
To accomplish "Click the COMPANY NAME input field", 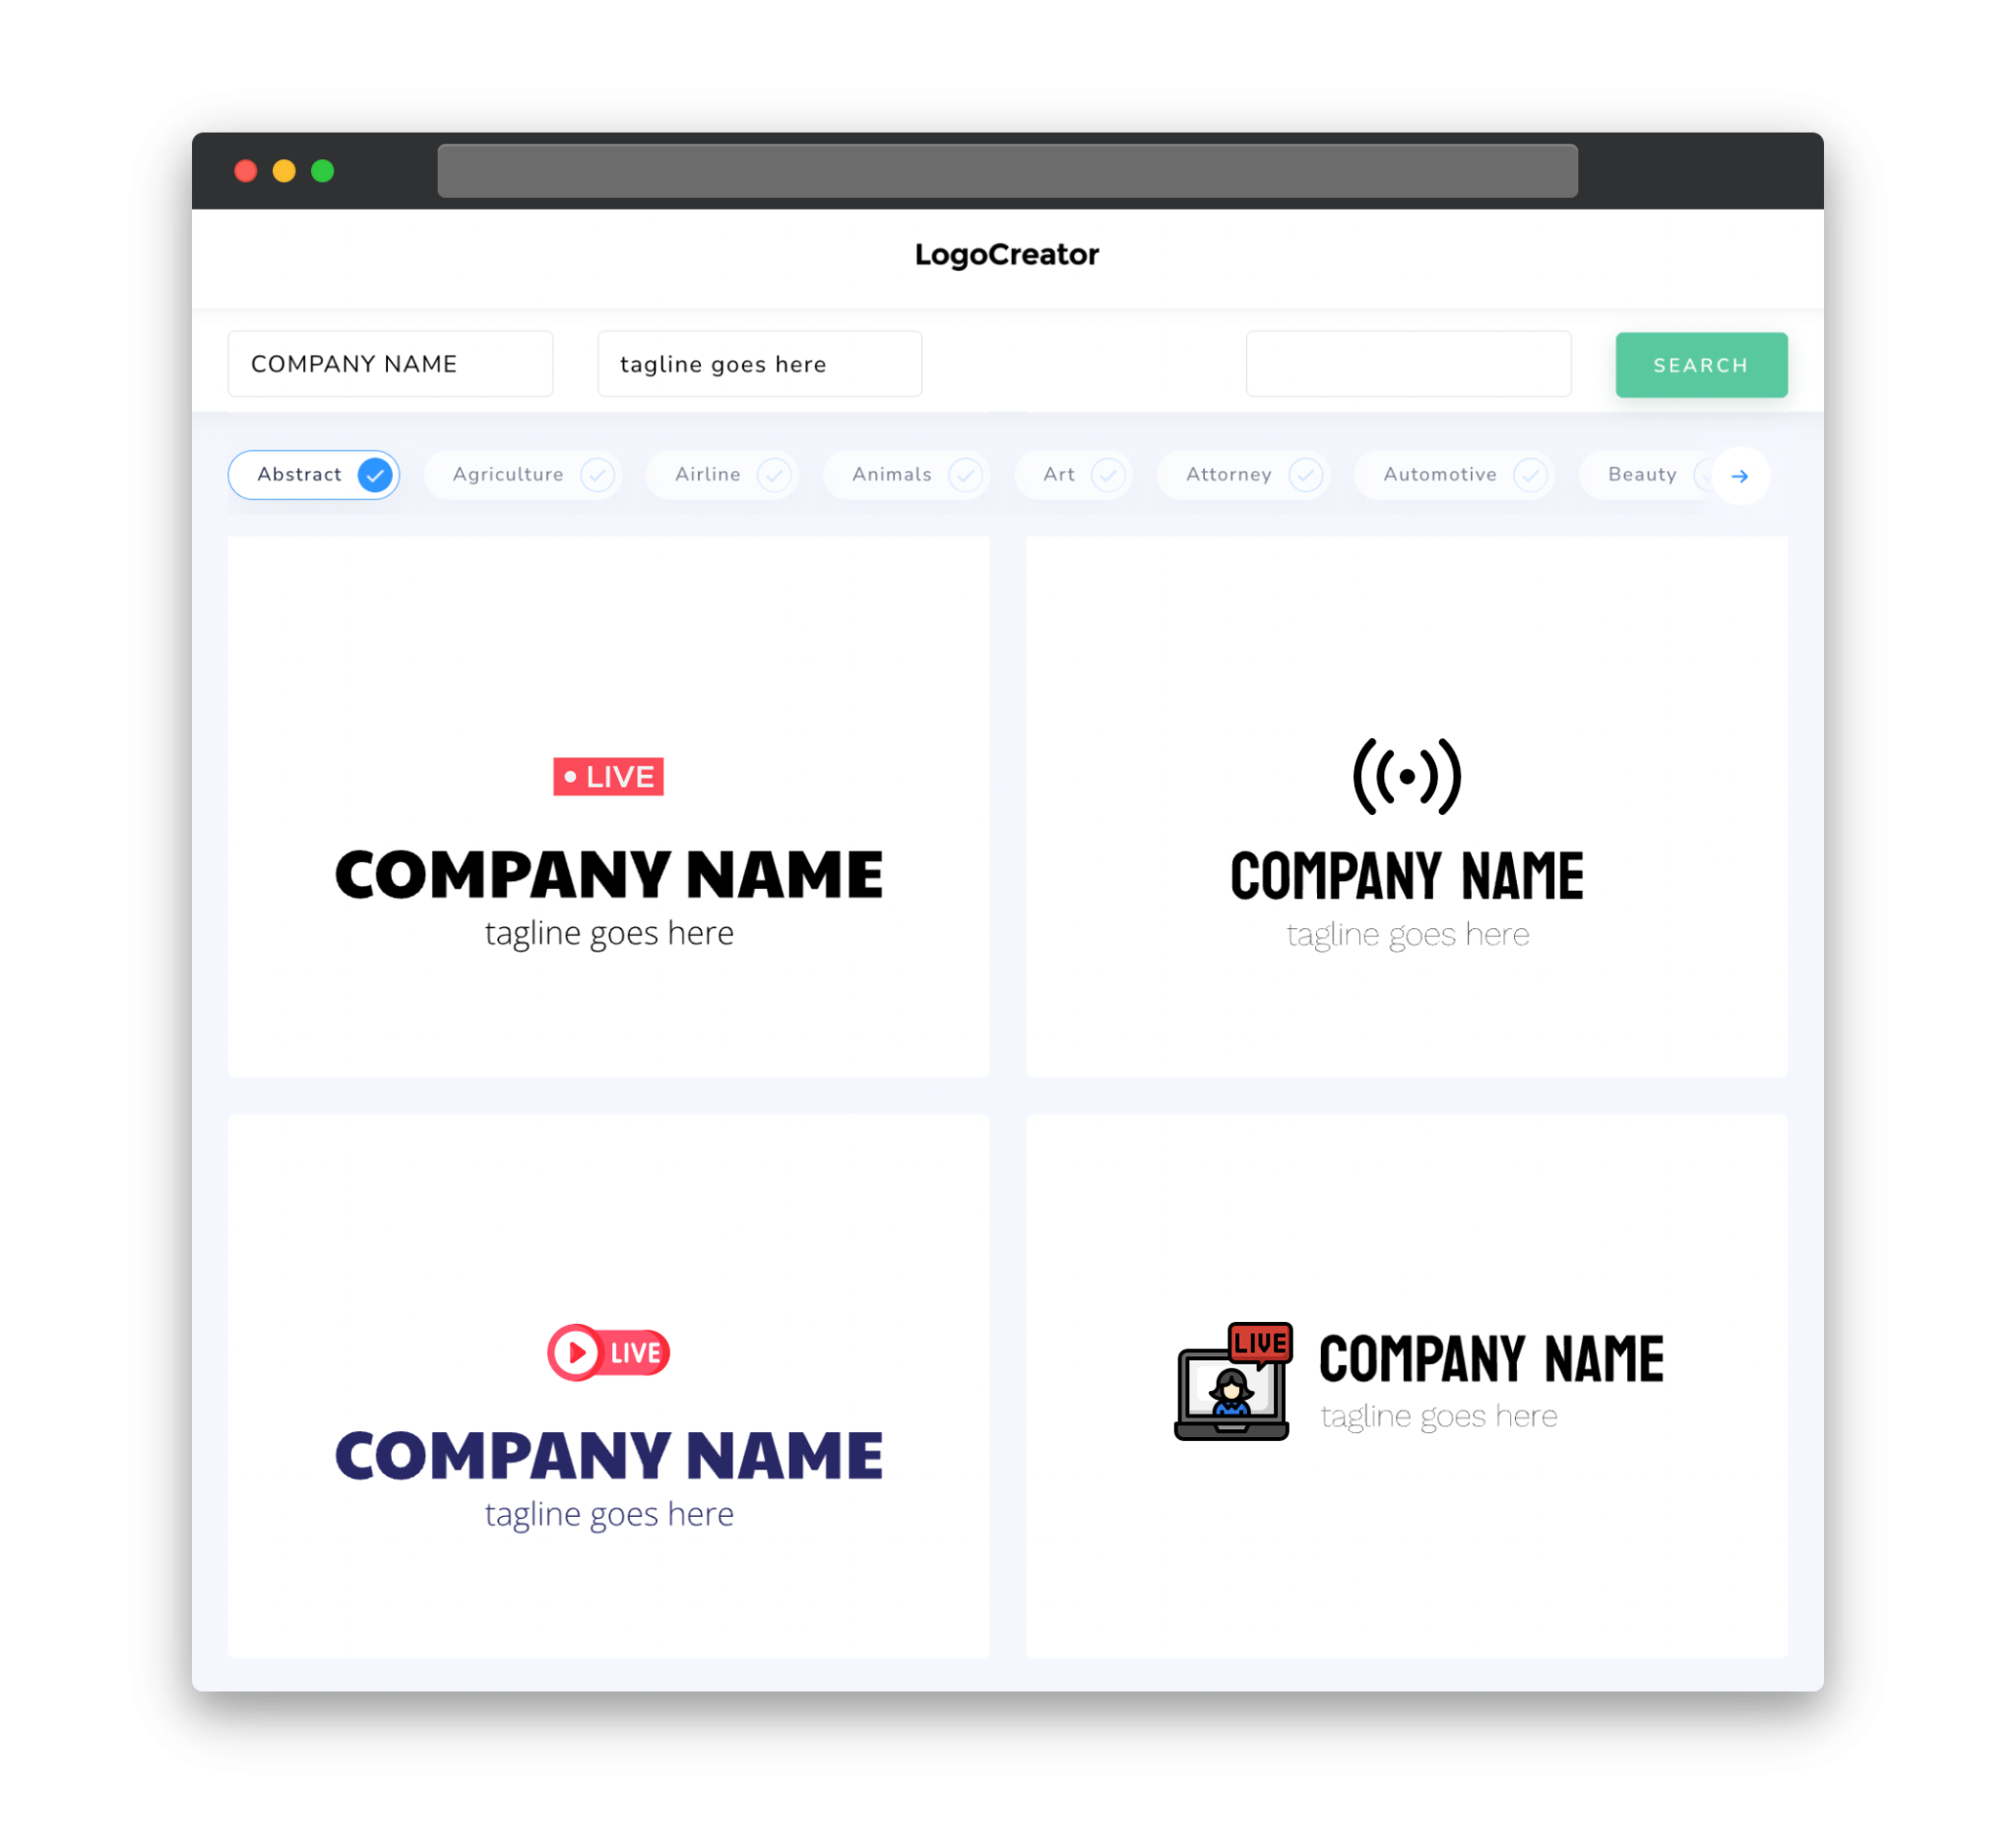I will 390,363.
